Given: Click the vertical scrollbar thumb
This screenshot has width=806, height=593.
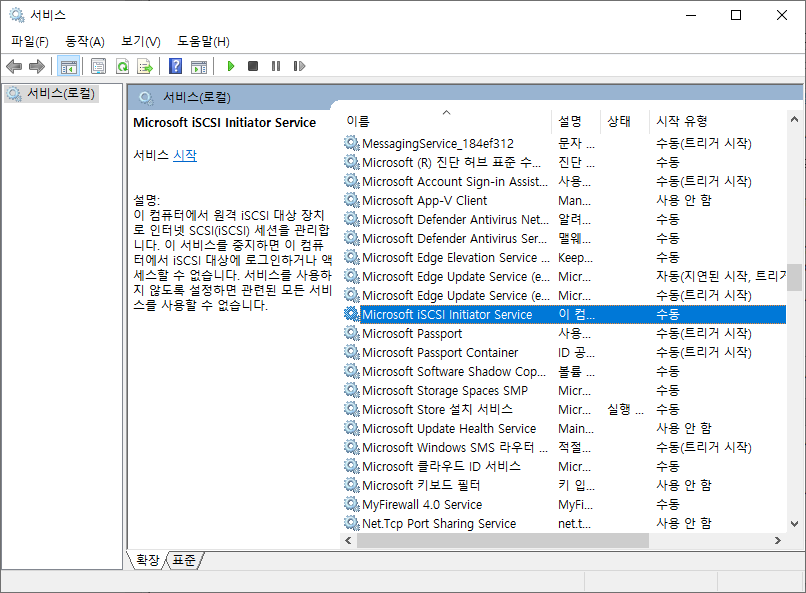Looking at the screenshot, I should 794,277.
